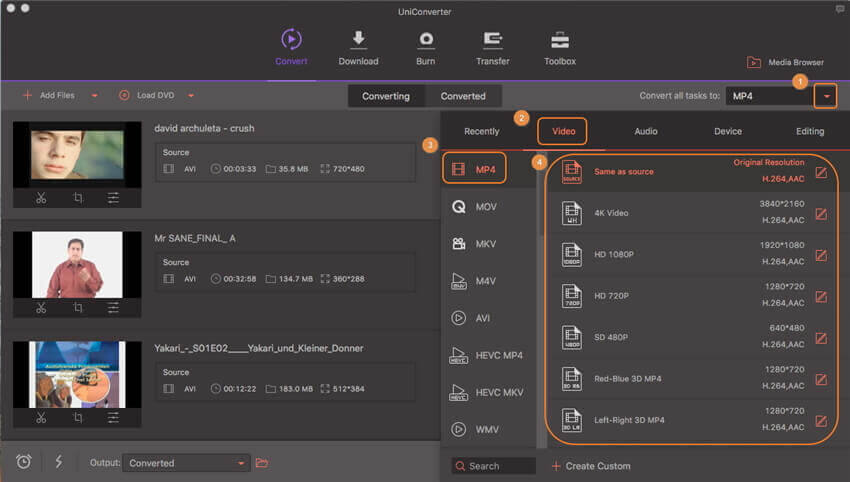Viewport: 850px width, 482px height.
Task: Edit the 4K Video preset settings
Action: [821, 214]
